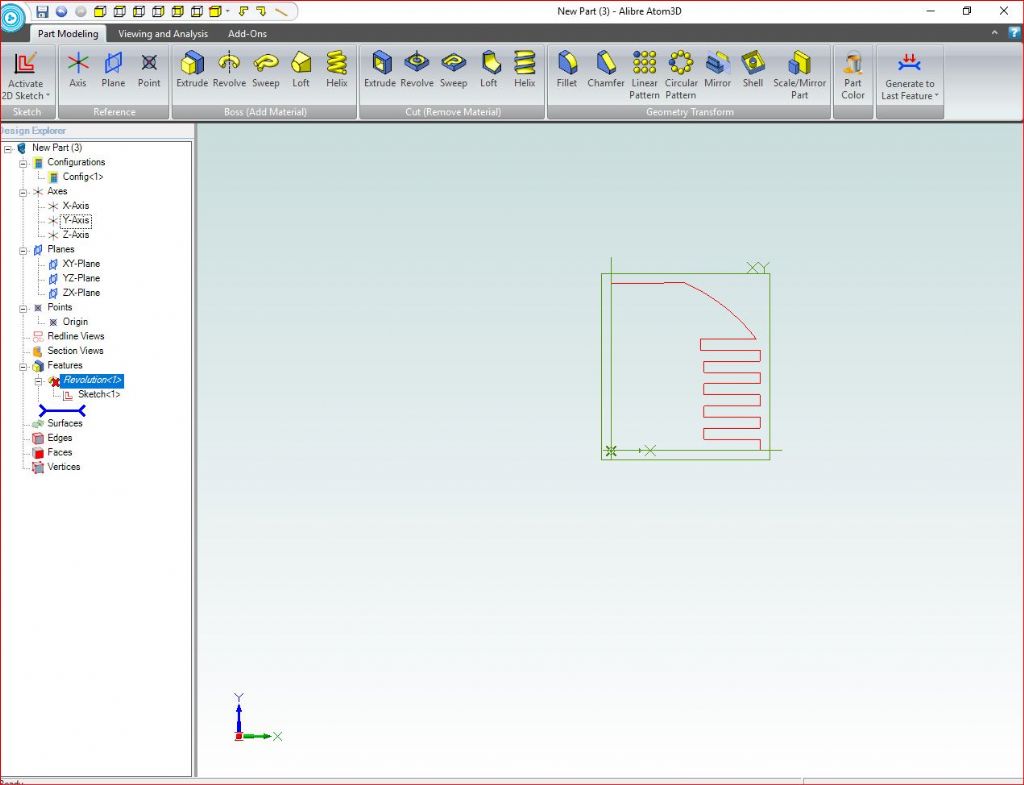Create a Linear Pattern

(645, 75)
